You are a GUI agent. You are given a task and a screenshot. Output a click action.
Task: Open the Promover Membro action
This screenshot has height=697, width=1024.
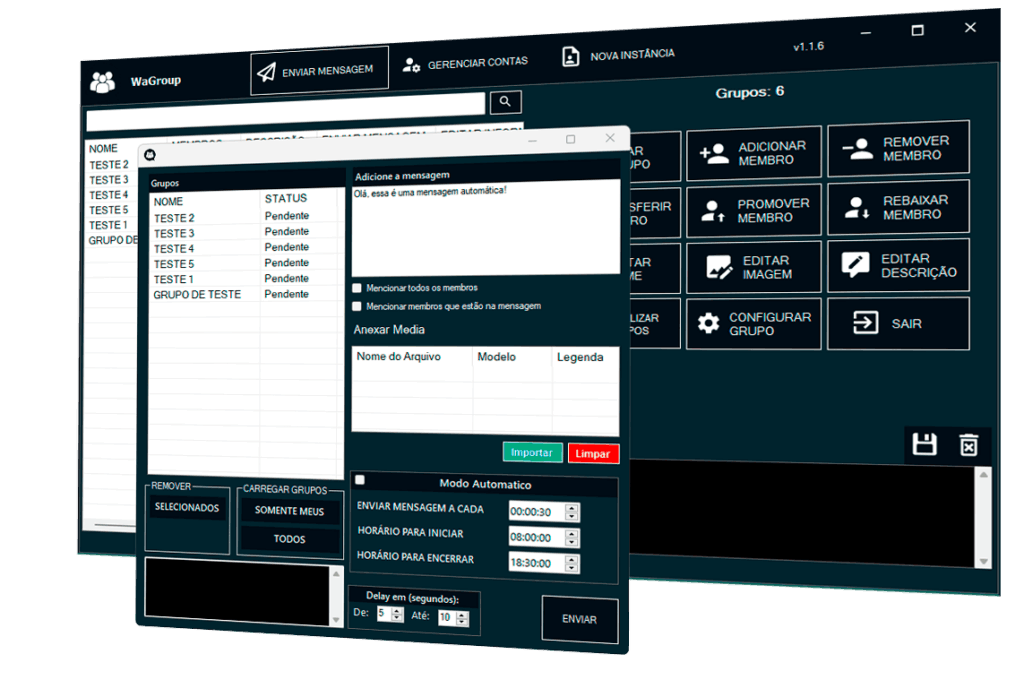pos(754,210)
